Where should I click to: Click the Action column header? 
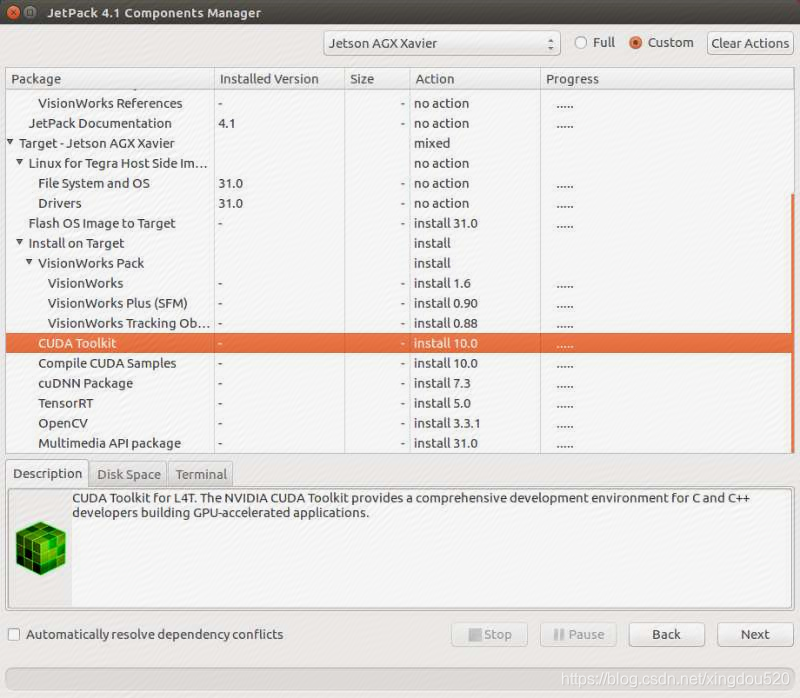tap(475, 79)
